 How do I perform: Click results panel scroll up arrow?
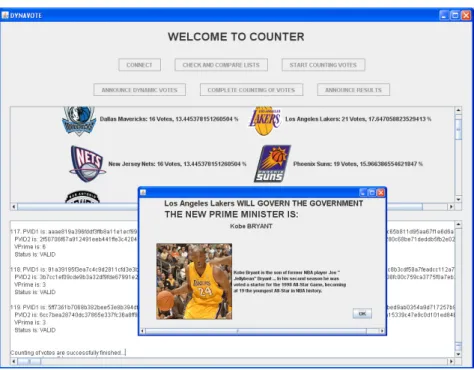click(458, 110)
